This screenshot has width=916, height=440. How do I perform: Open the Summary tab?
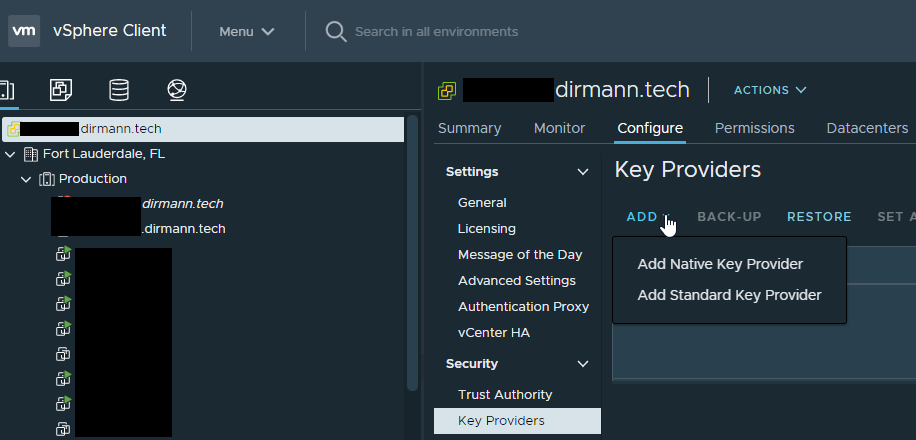pyautogui.click(x=470, y=128)
